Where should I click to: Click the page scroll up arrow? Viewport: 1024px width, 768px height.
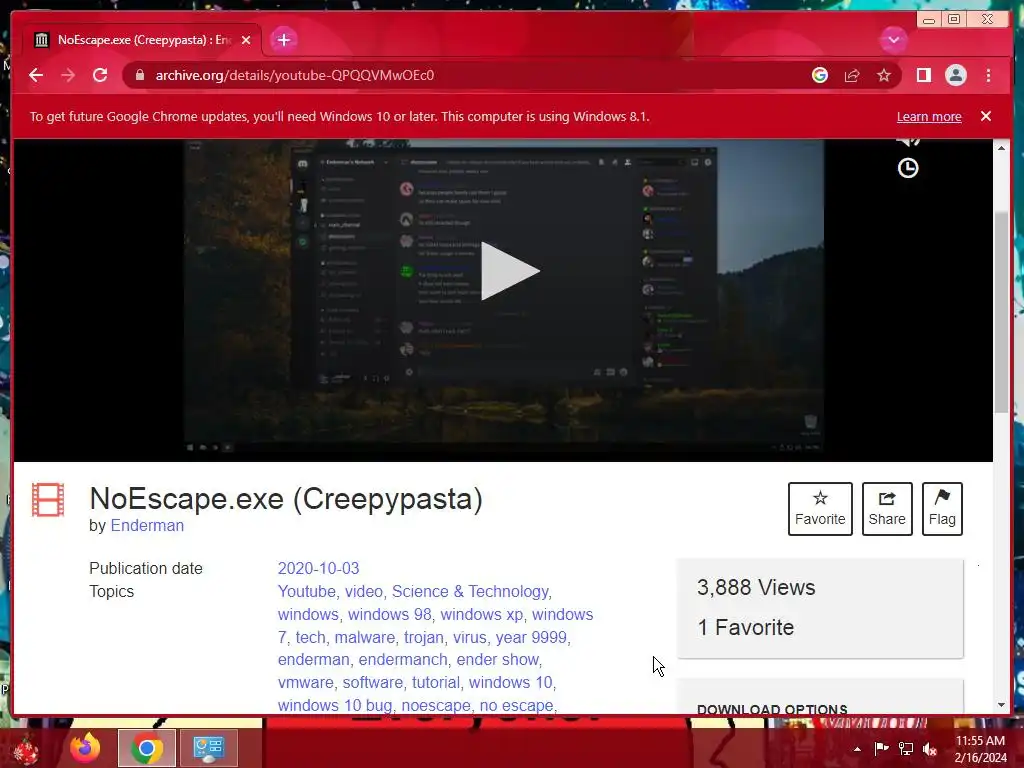pyautogui.click(x=1001, y=148)
